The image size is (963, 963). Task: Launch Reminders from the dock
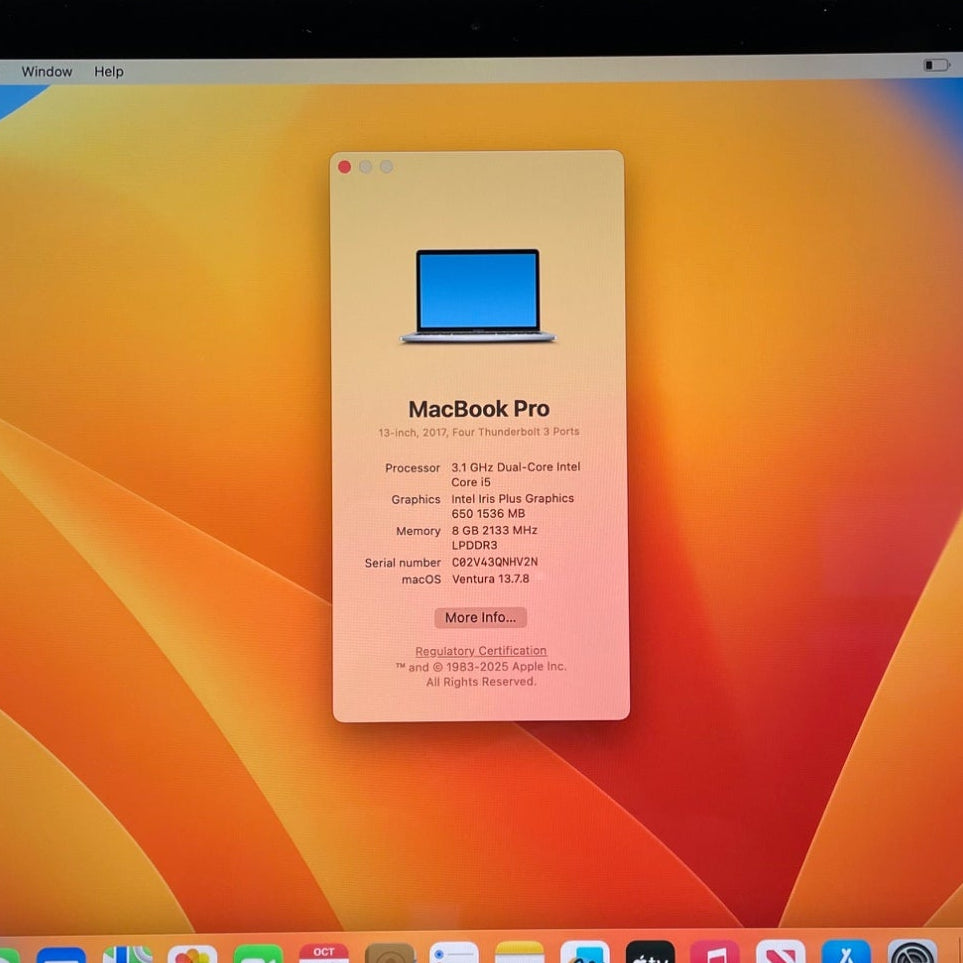click(x=455, y=953)
